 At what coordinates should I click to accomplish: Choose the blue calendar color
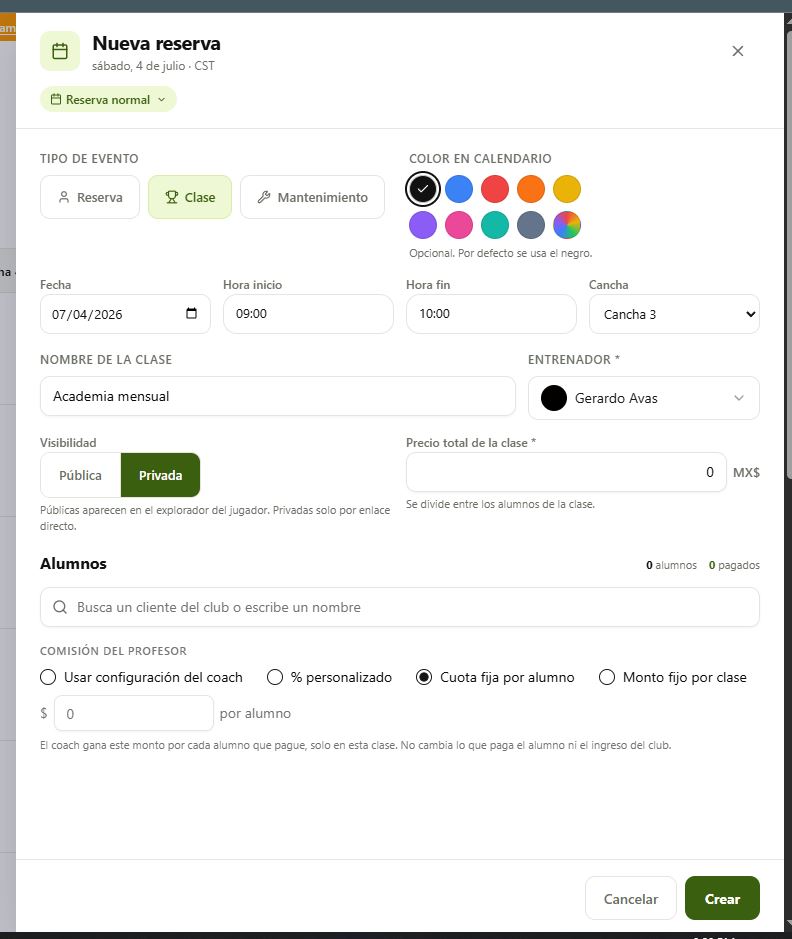pos(459,189)
